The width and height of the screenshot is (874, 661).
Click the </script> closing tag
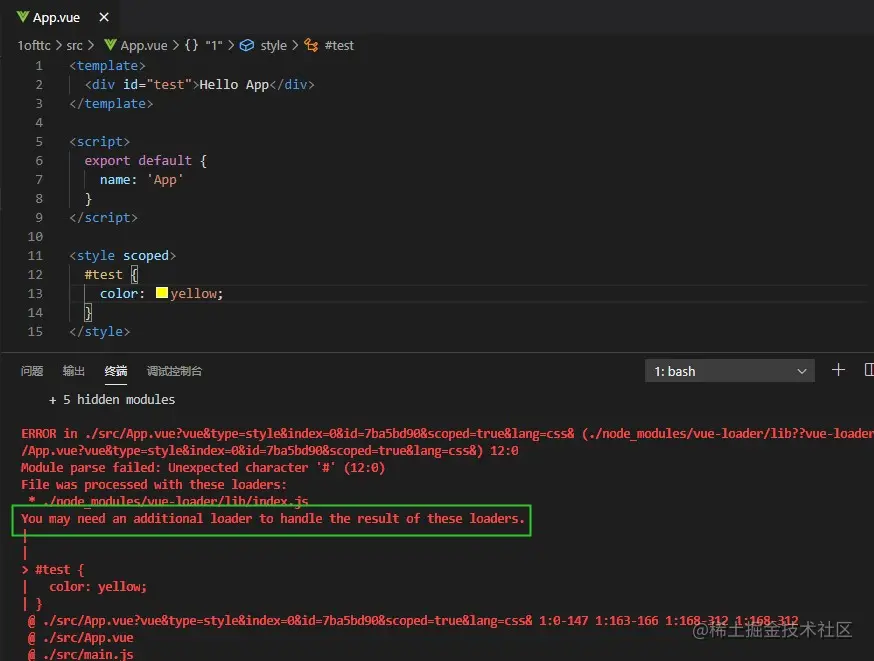[103, 217]
